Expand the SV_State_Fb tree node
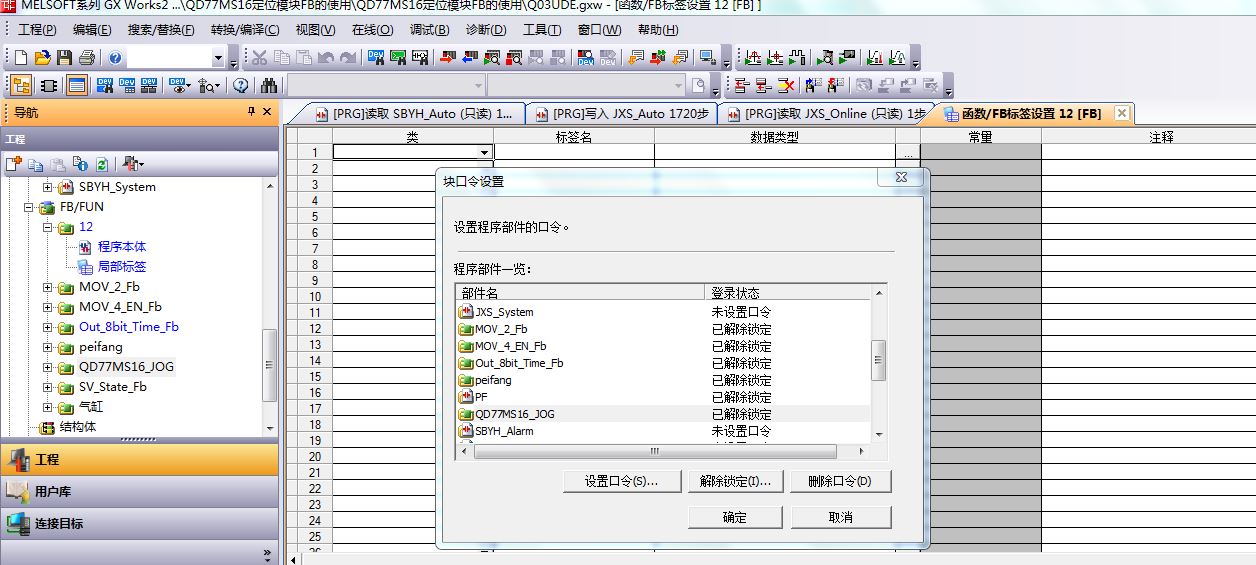Image resolution: width=1256 pixels, height=565 pixels. coord(47,387)
